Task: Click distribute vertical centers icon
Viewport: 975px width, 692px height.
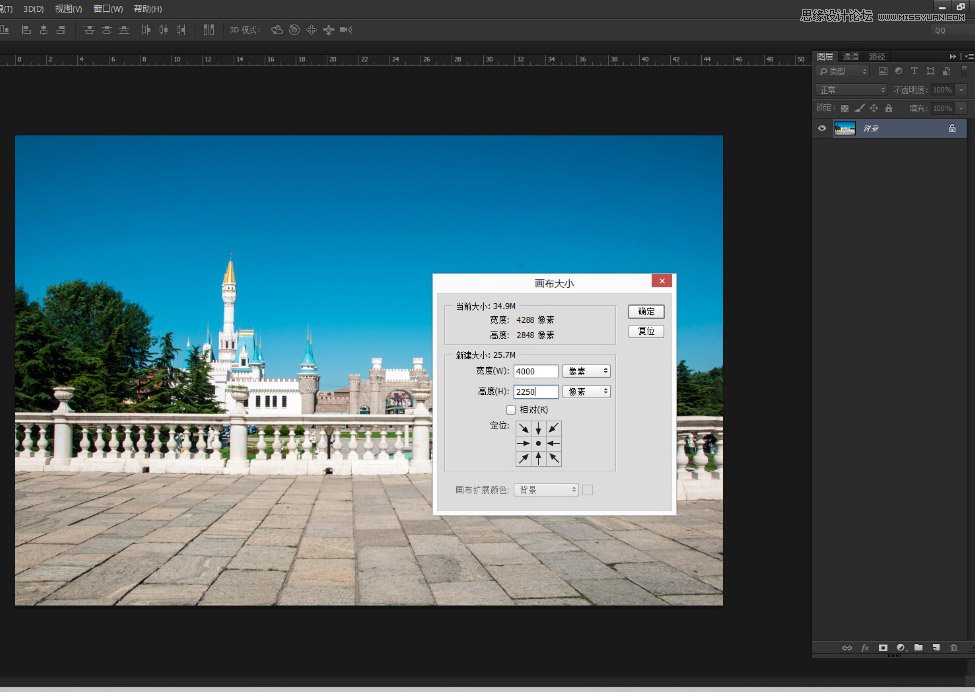Action: [107, 29]
